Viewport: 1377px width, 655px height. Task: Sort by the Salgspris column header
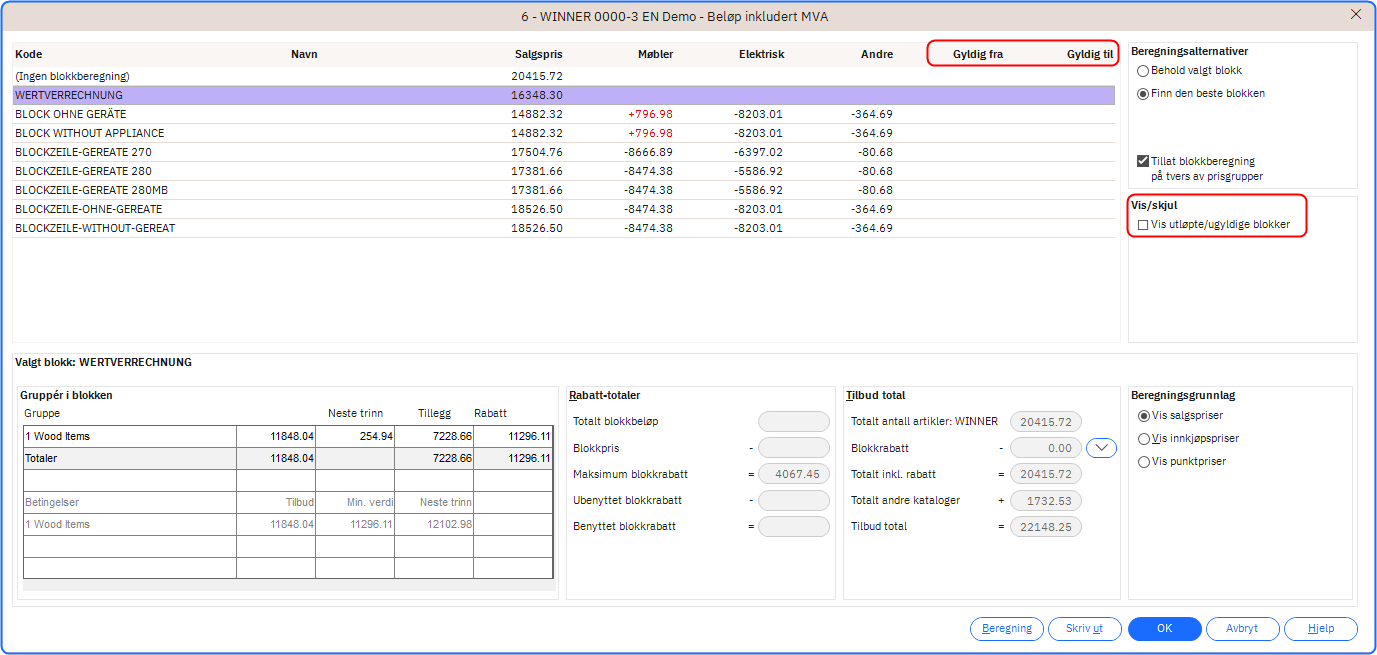point(538,55)
